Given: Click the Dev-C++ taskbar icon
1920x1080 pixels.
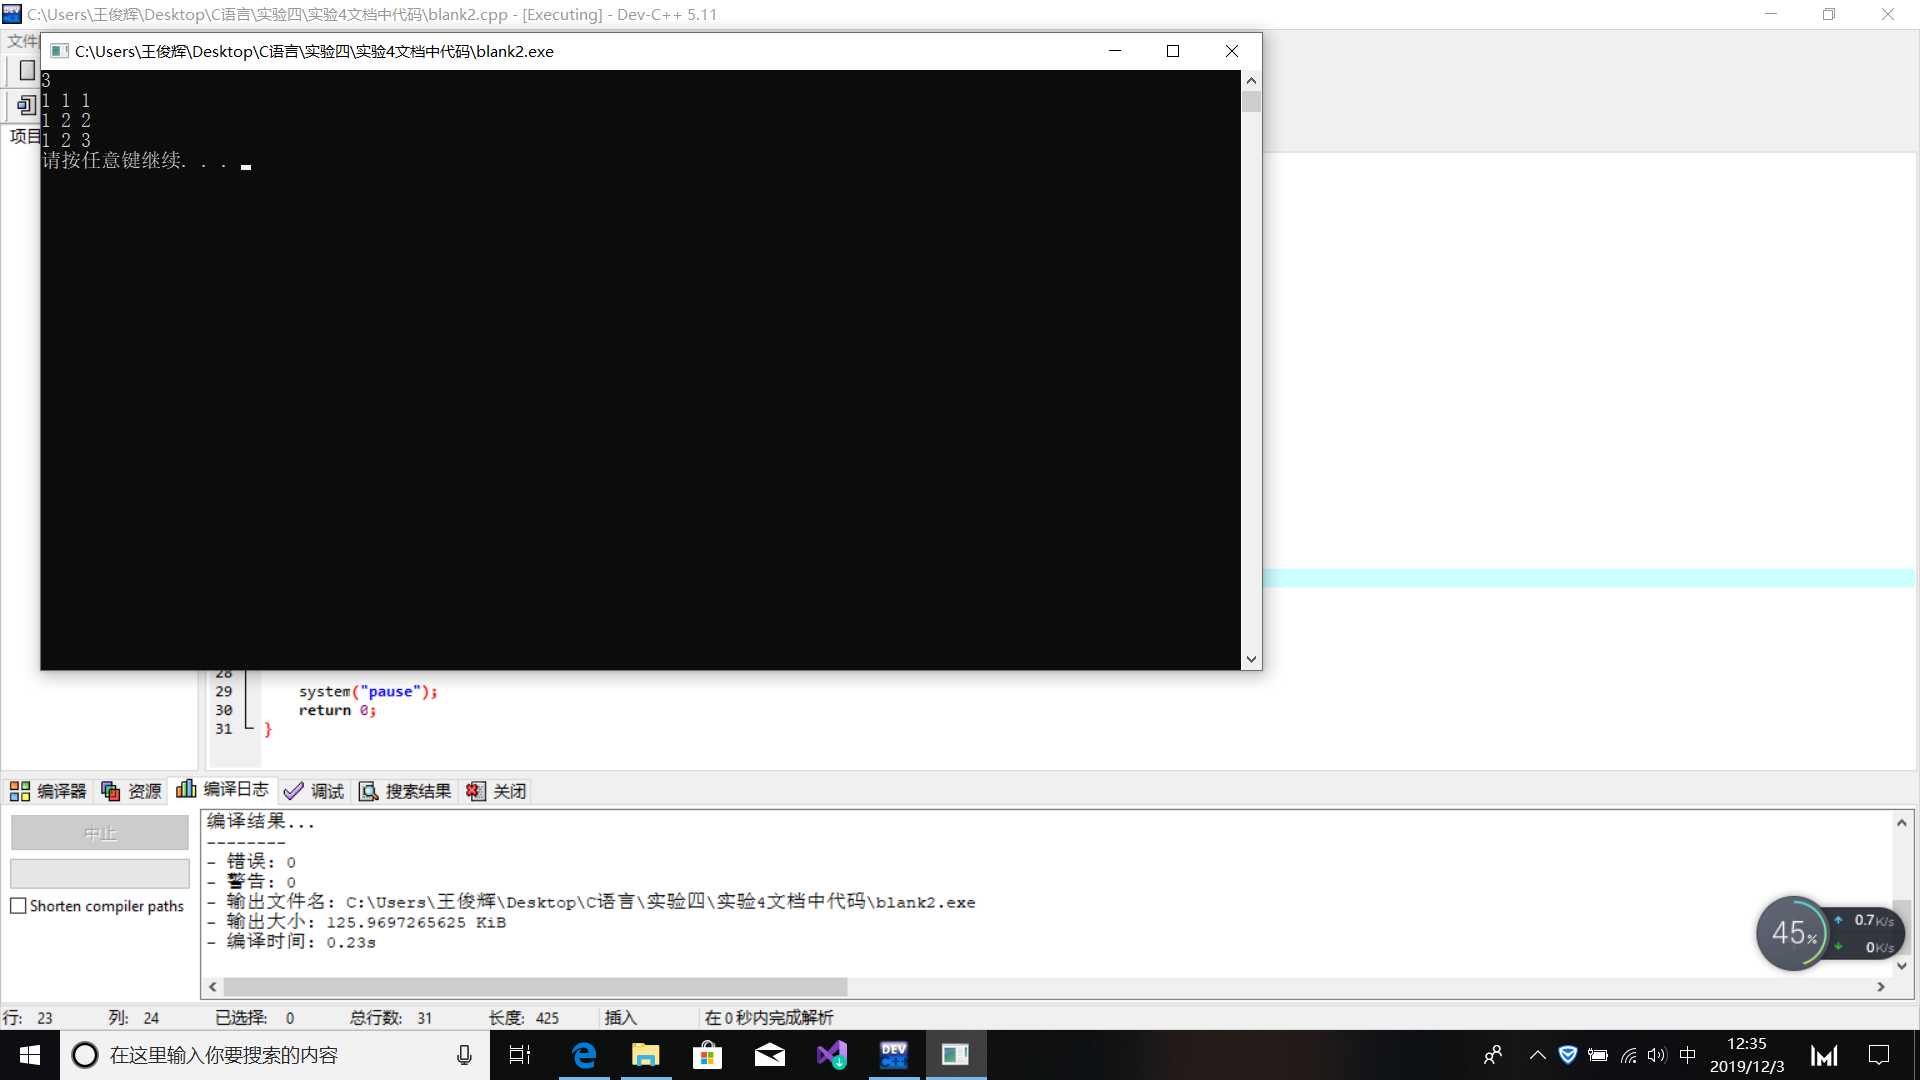Looking at the screenshot, I should point(893,1055).
